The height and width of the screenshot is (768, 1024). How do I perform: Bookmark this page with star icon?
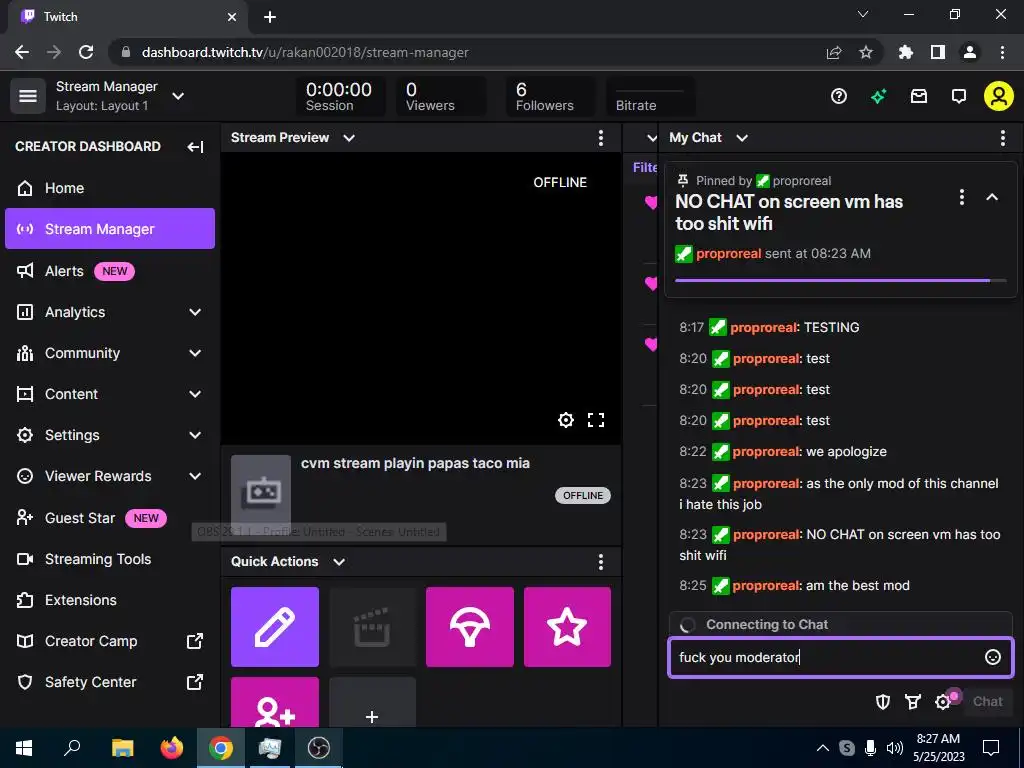(x=866, y=52)
